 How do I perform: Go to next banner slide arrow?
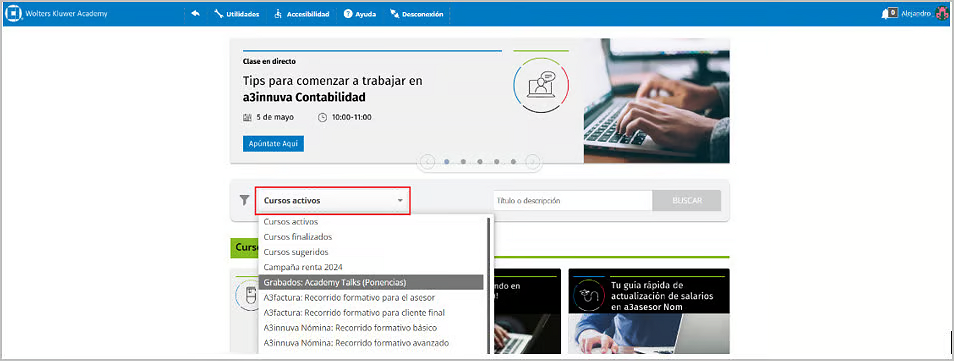point(533,162)
